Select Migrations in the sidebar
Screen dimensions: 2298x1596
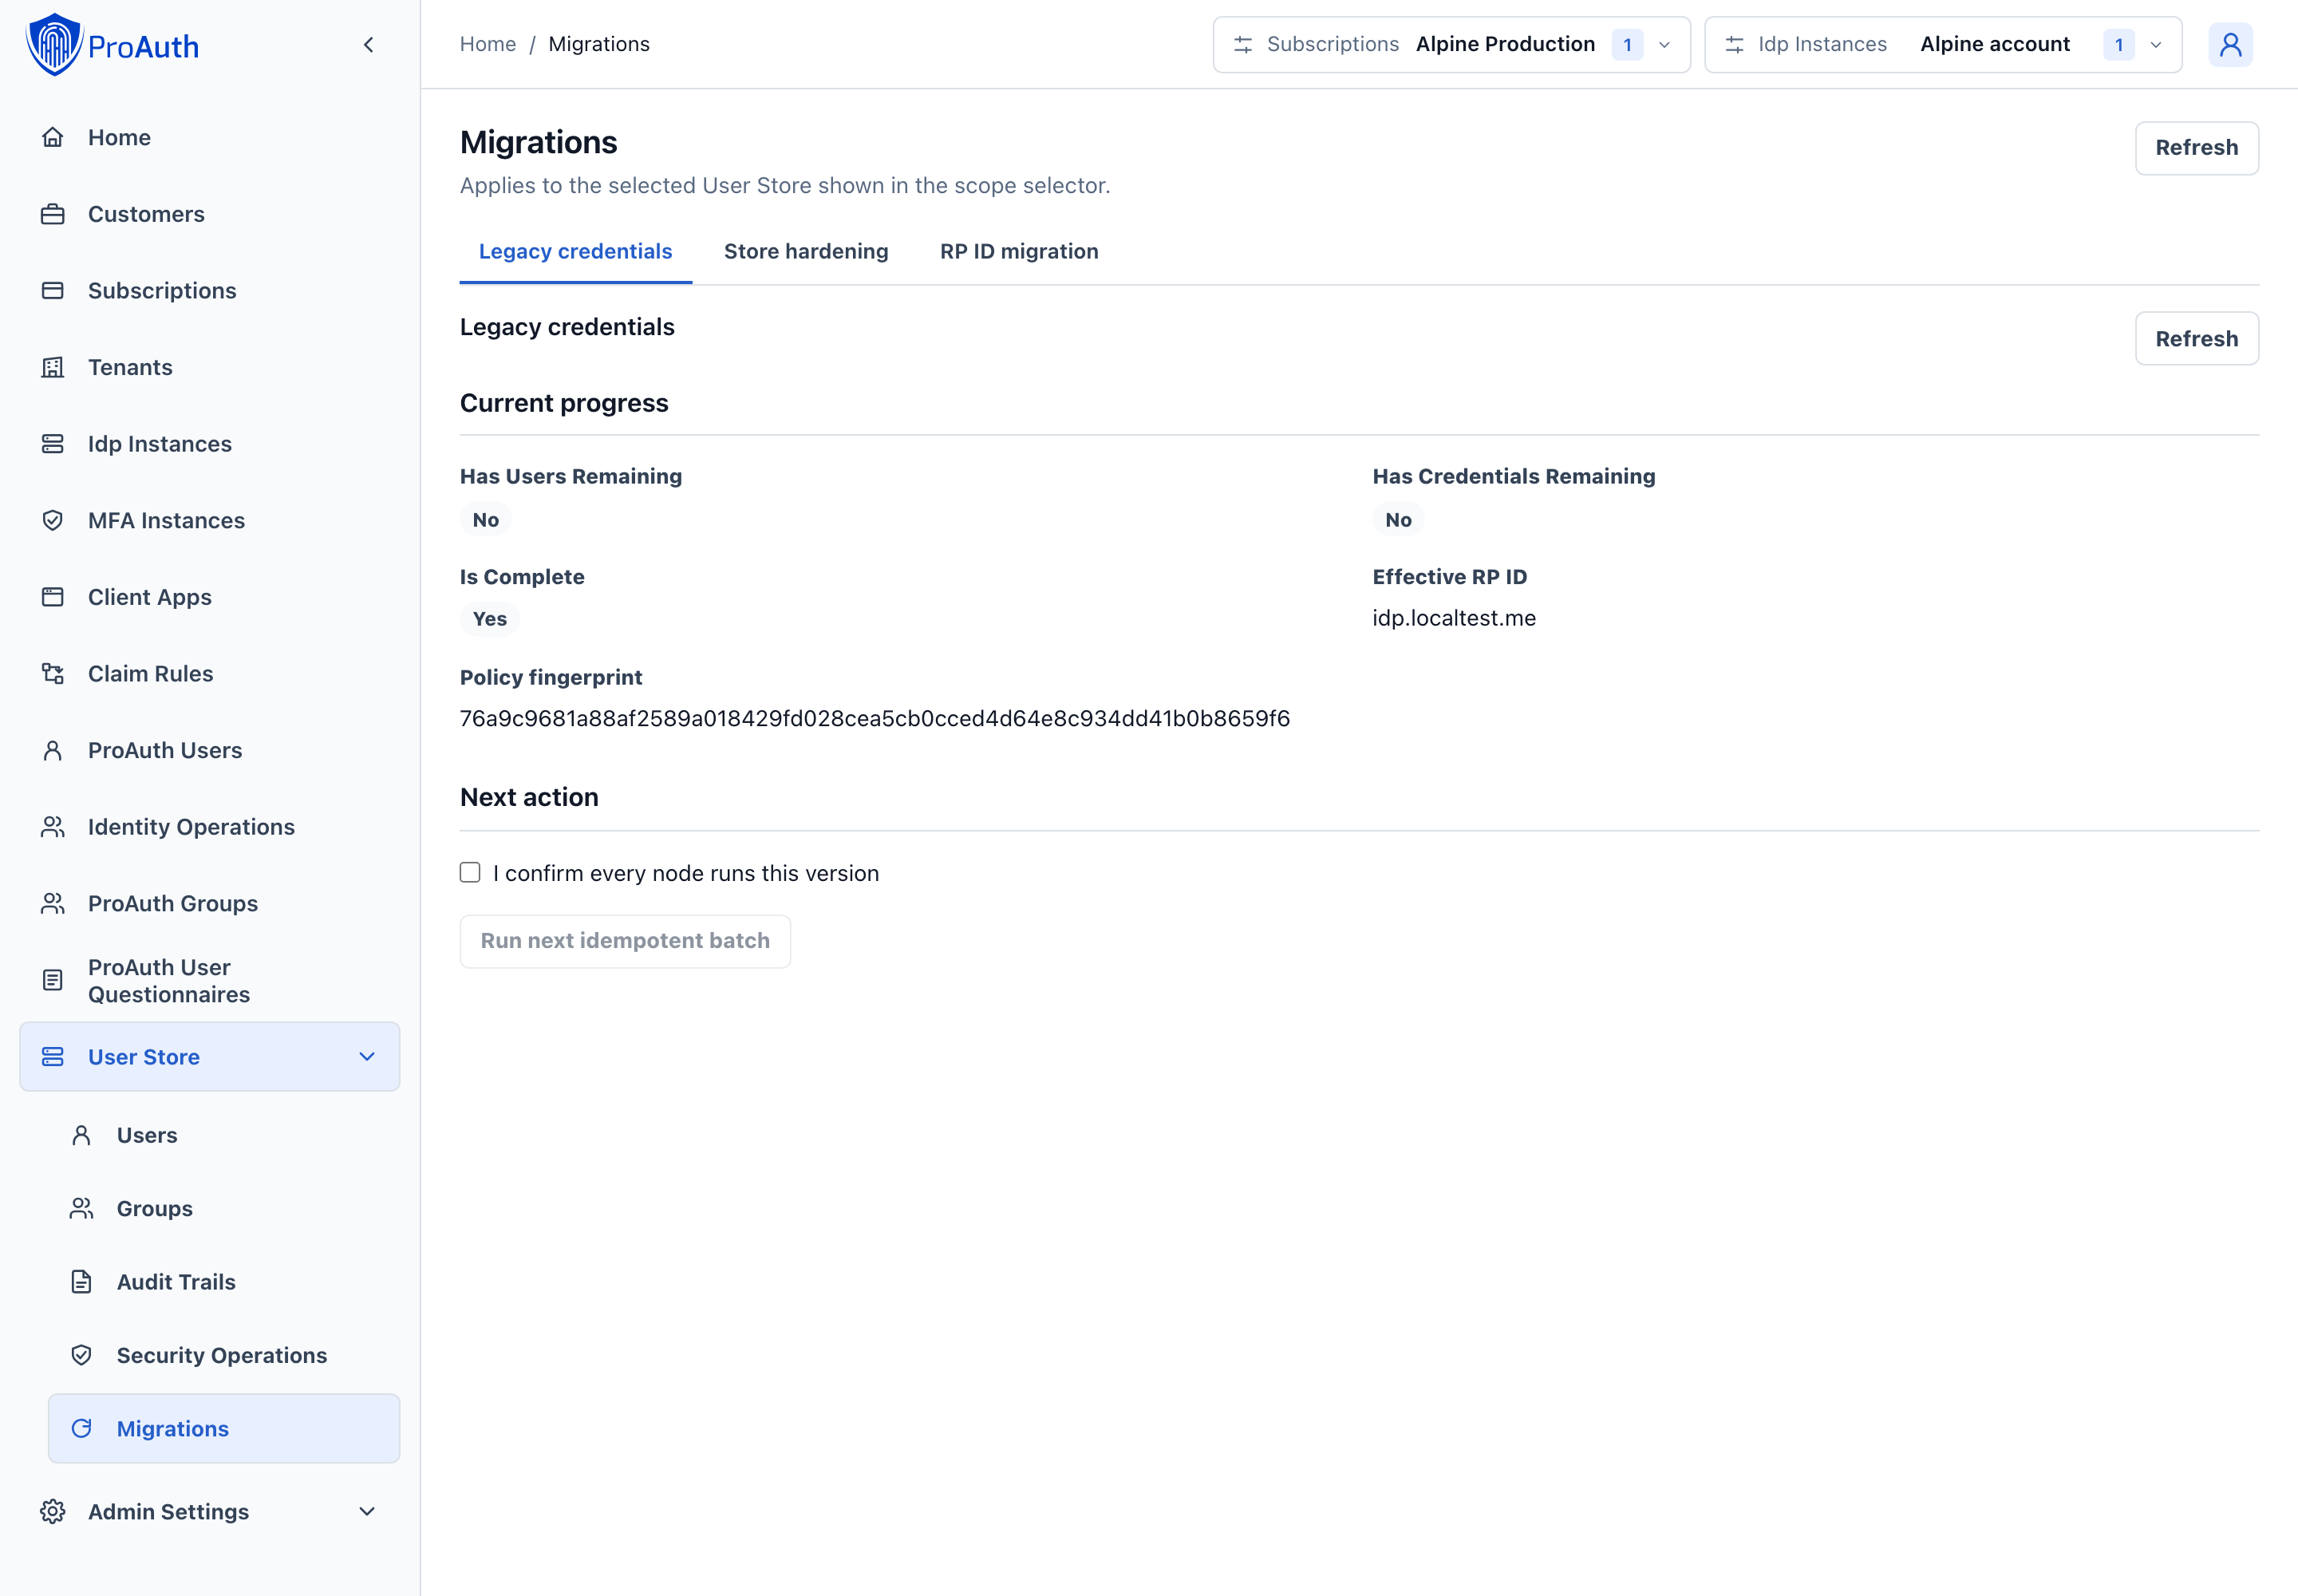tap(224, 1429)
